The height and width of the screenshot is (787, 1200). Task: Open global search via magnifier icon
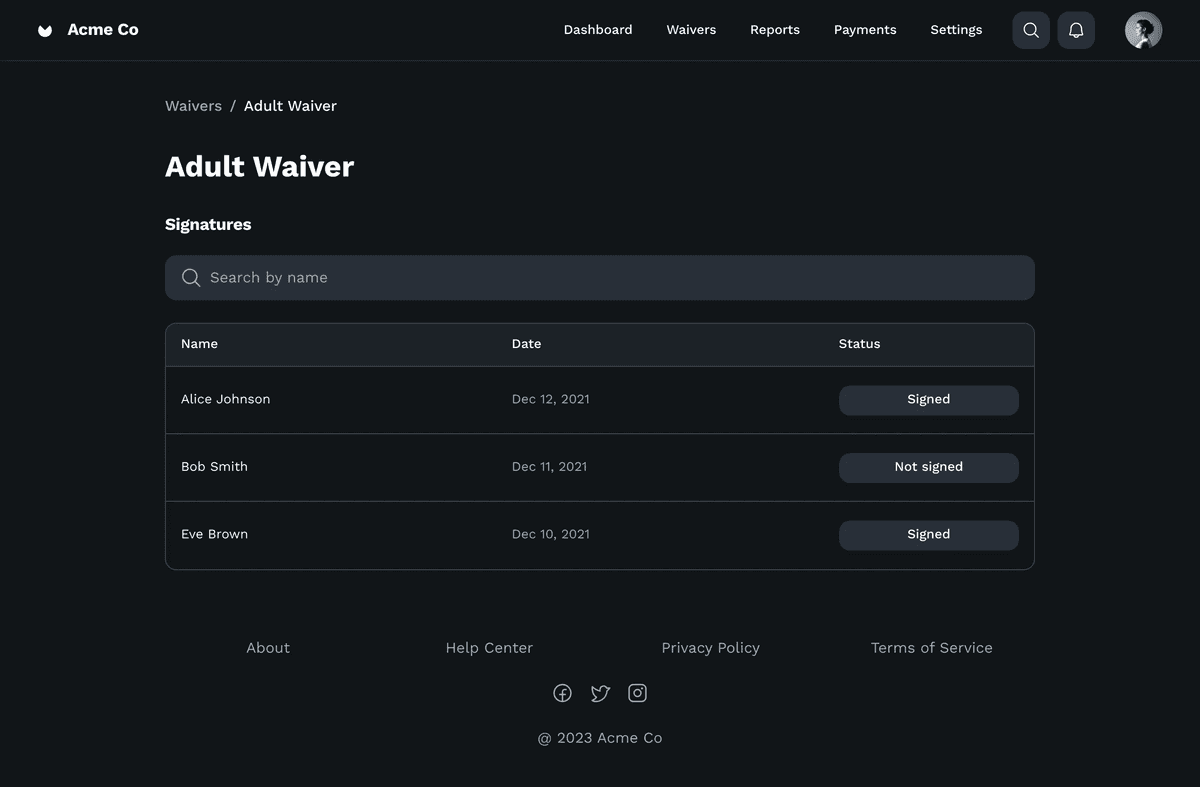click(x=1031, y=29)
